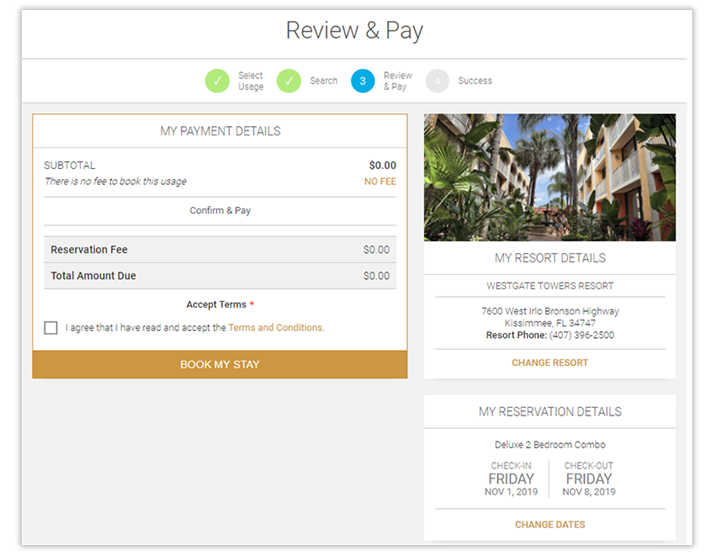714x555 pixels.
Task: Click the Accept Terms heading
Action: point(216,304)
